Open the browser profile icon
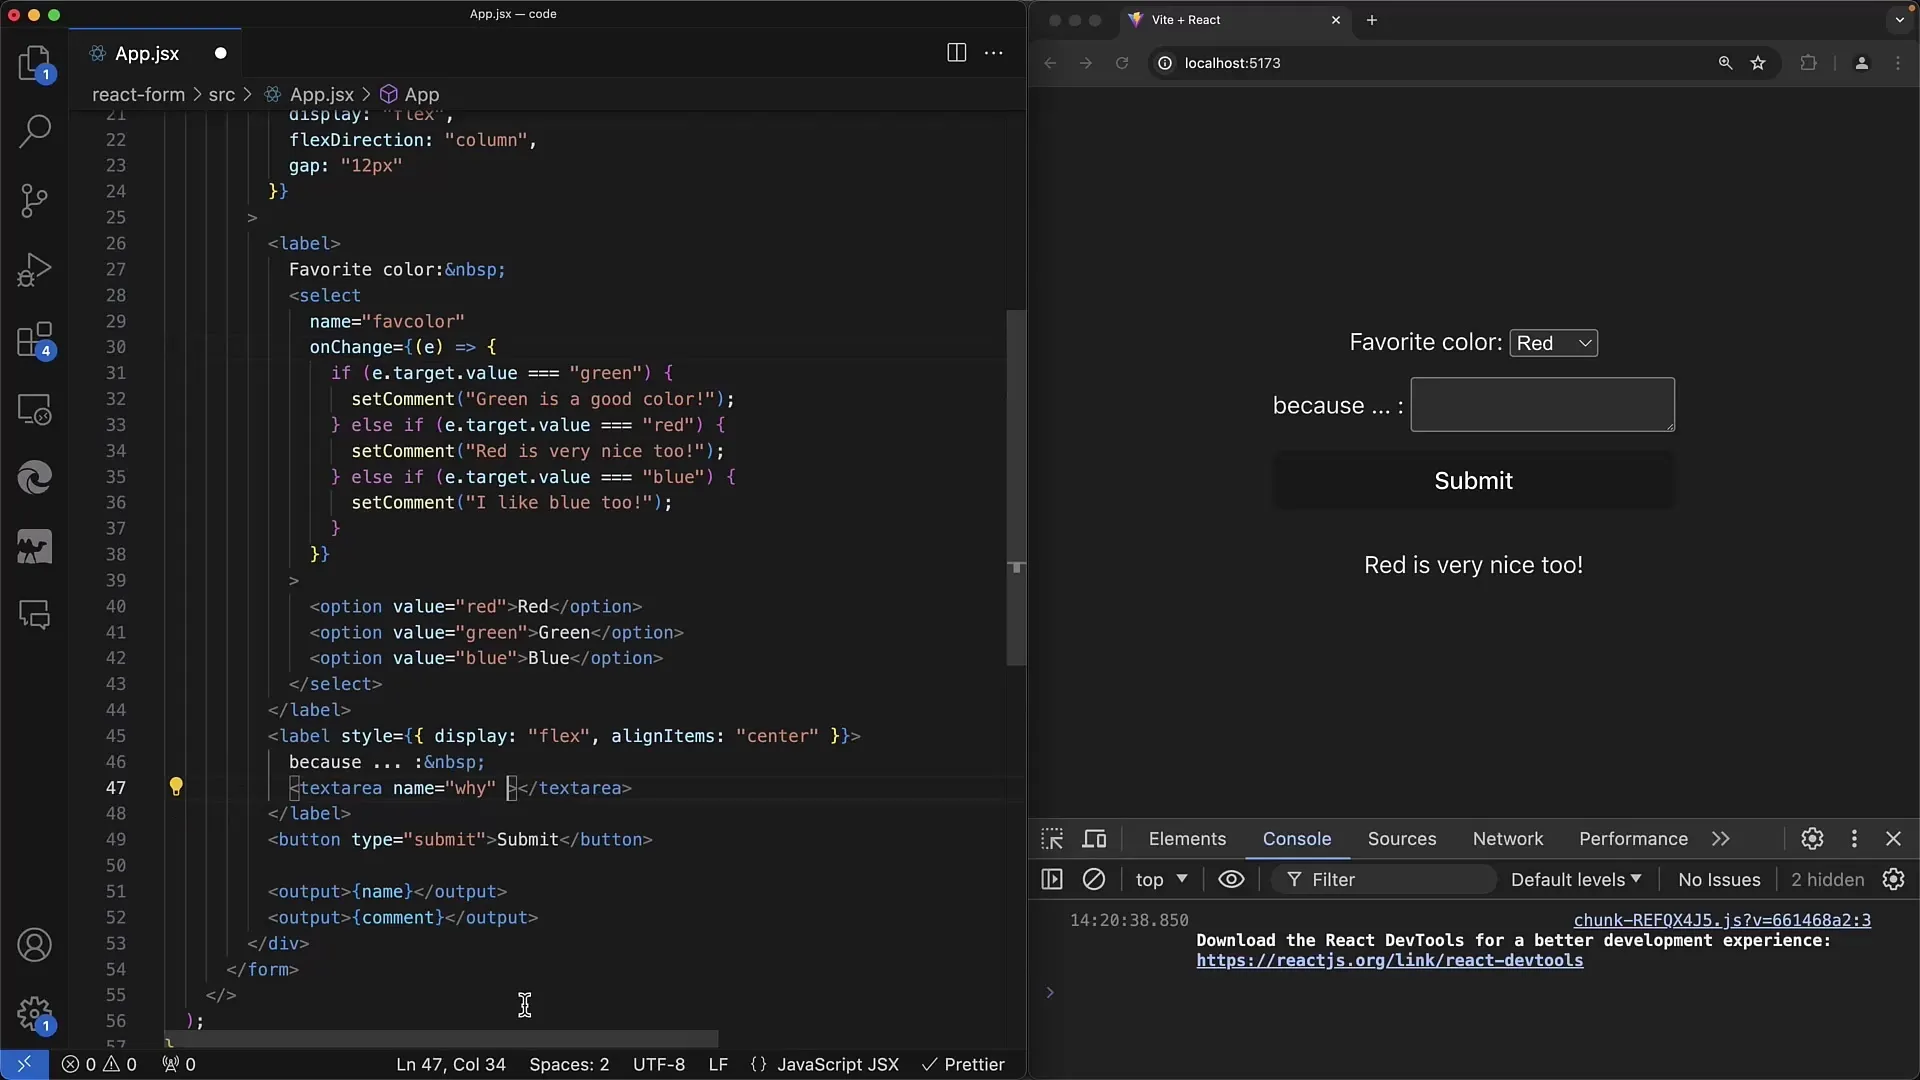Viewport: 1920px width, 1080px height. click(1861, 63)
